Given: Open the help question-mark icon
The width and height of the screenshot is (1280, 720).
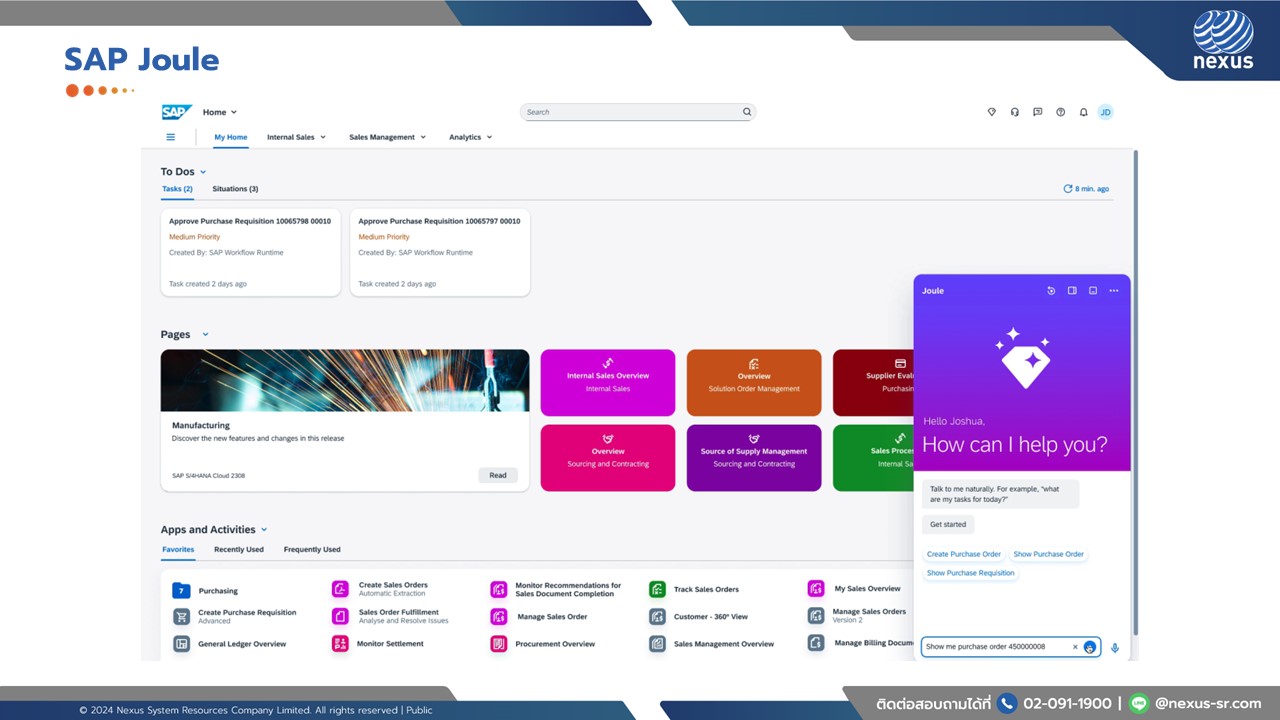Looking at the screenshot, I should (x=1061, y=112).
